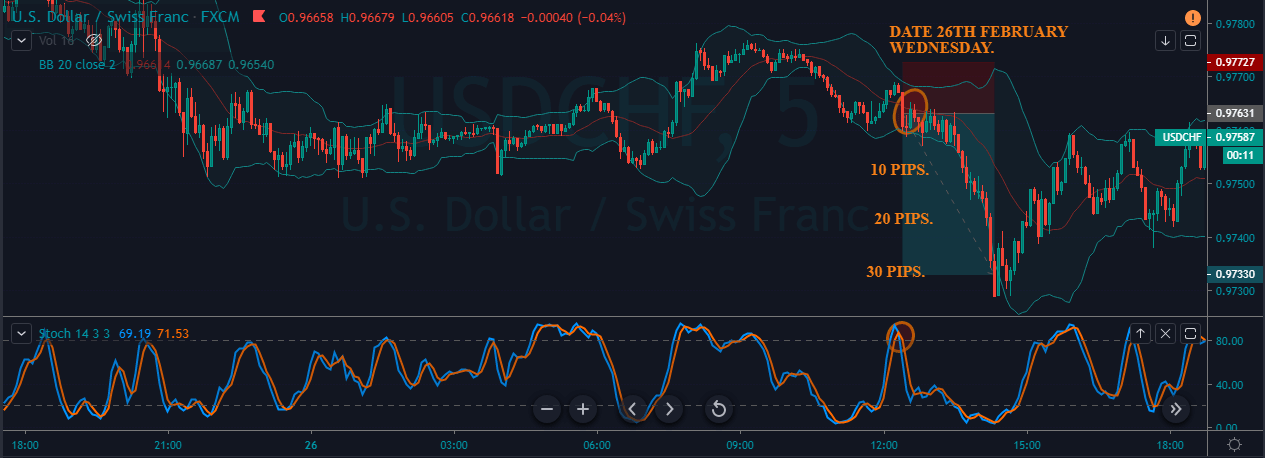Click the red flag next to FXCM

point(259,17)
